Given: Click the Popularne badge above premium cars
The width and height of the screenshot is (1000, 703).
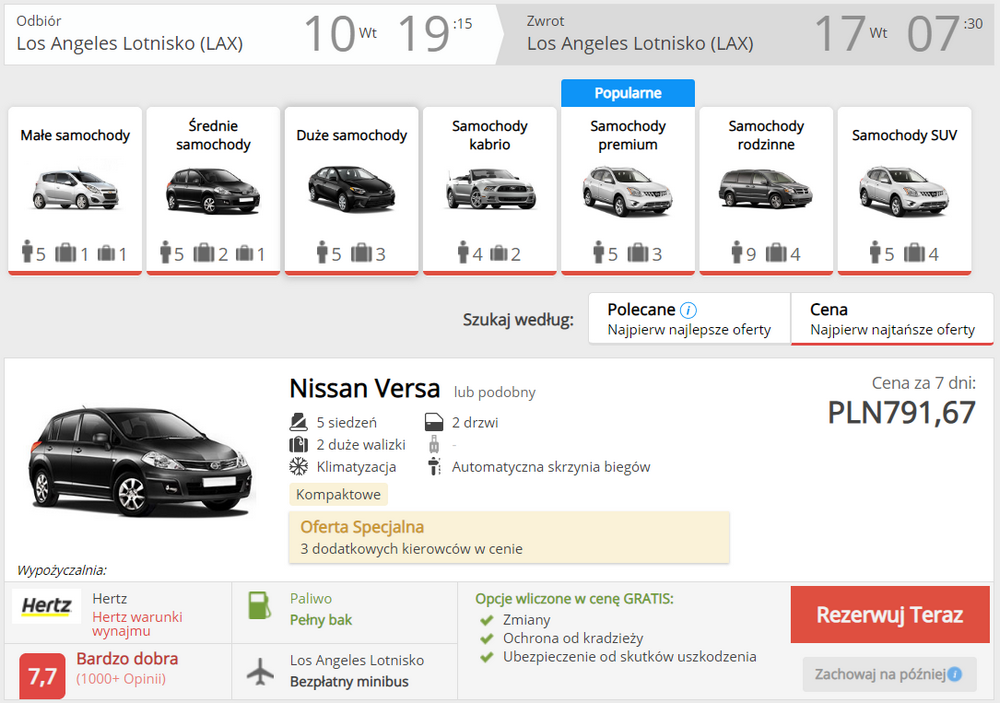Looking at the screenshot, I should pyautogui.click(x=628, y=93).
